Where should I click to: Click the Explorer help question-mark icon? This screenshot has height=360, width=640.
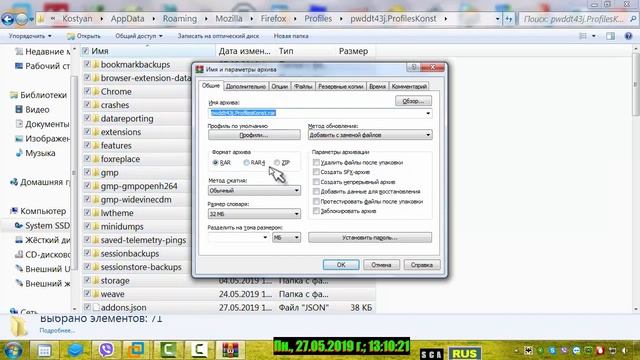[x=628, y=36]
